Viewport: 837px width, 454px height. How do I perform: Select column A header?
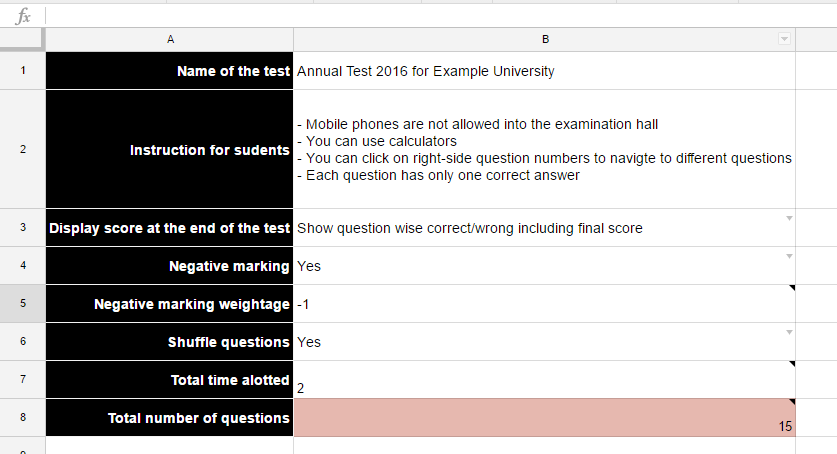[x=170, y=39]
